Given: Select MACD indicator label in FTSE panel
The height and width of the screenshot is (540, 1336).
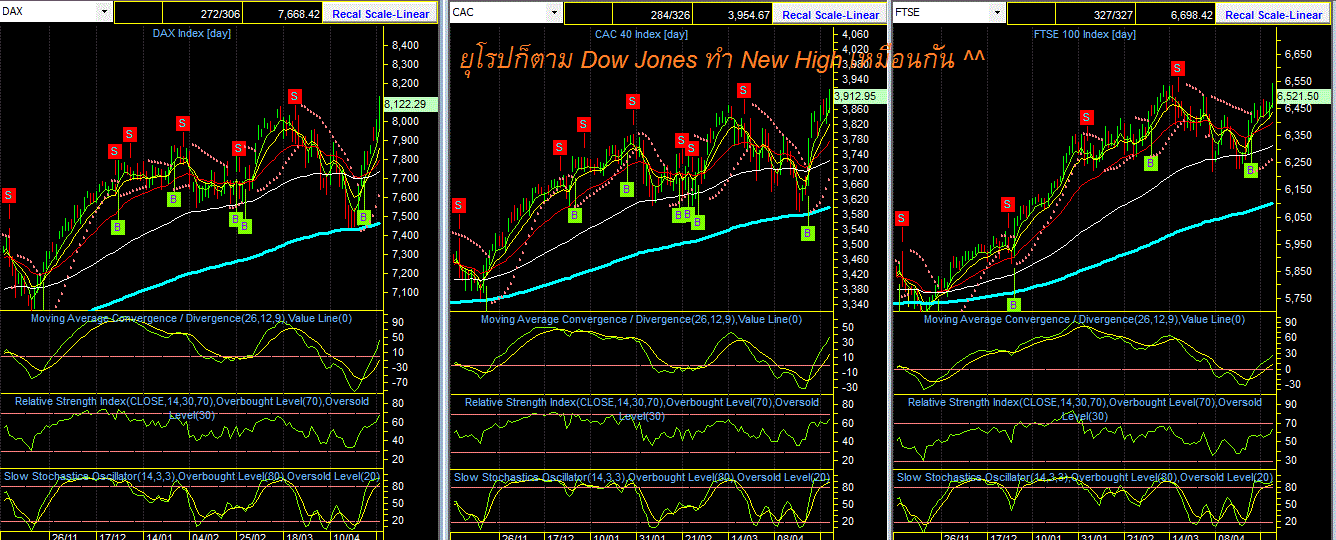Looking at the screenshot, I should pos(1084,319).
